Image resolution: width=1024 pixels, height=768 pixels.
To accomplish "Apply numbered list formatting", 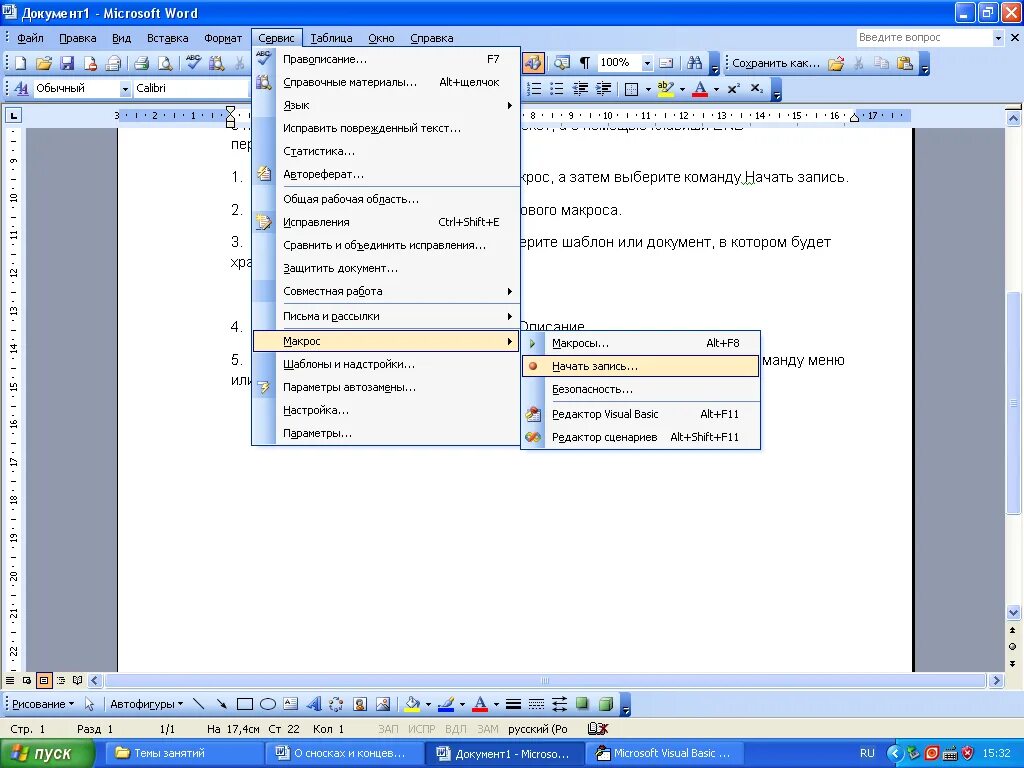I will (x=534, y=88).
